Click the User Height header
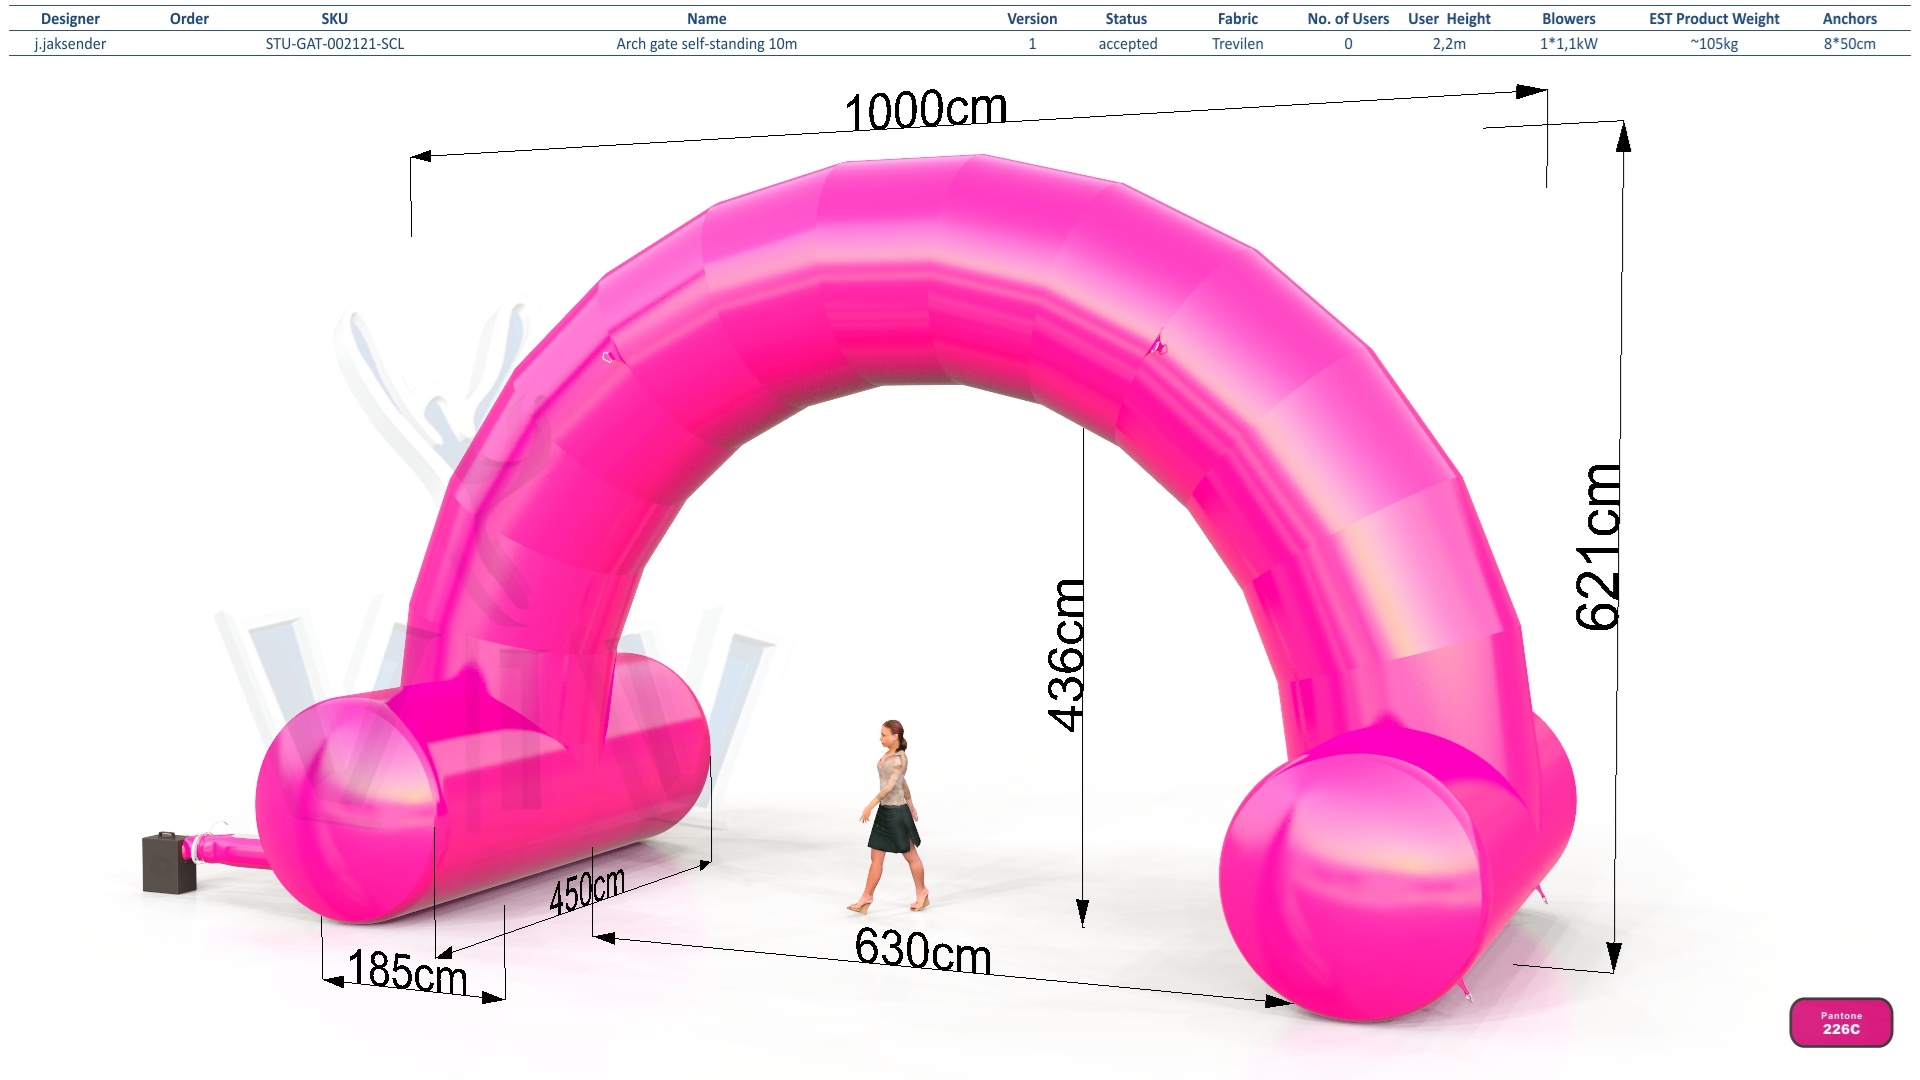The image size is (1920, 1080). tap(1449, 19)
